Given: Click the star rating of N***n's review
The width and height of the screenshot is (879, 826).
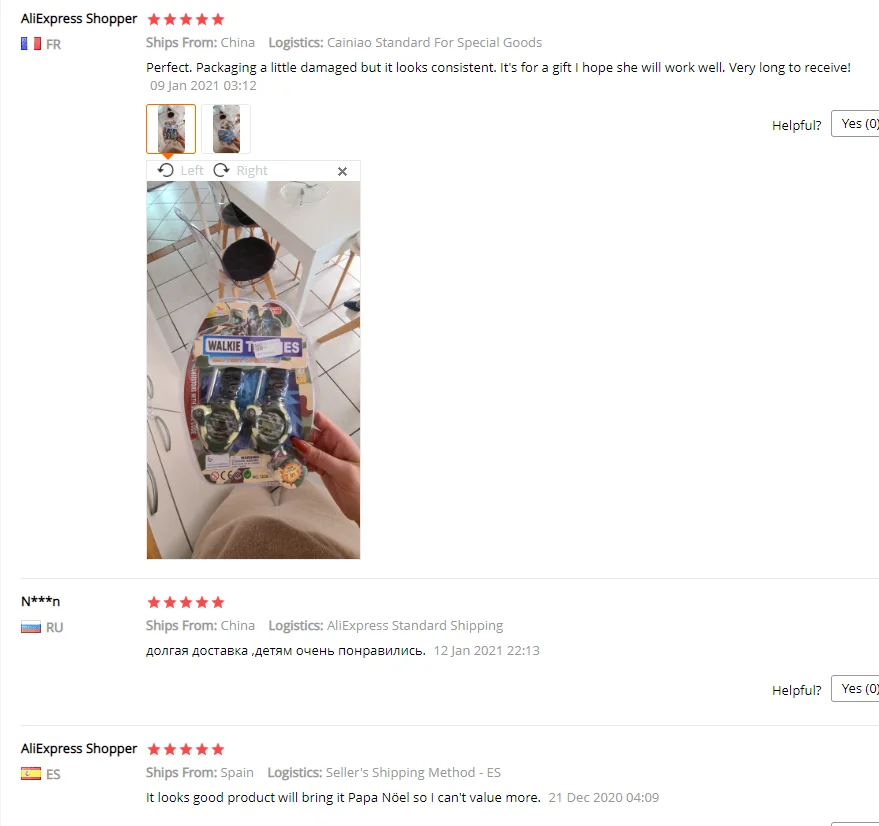Looking at the screenshot, I should (x=186, y=603).
